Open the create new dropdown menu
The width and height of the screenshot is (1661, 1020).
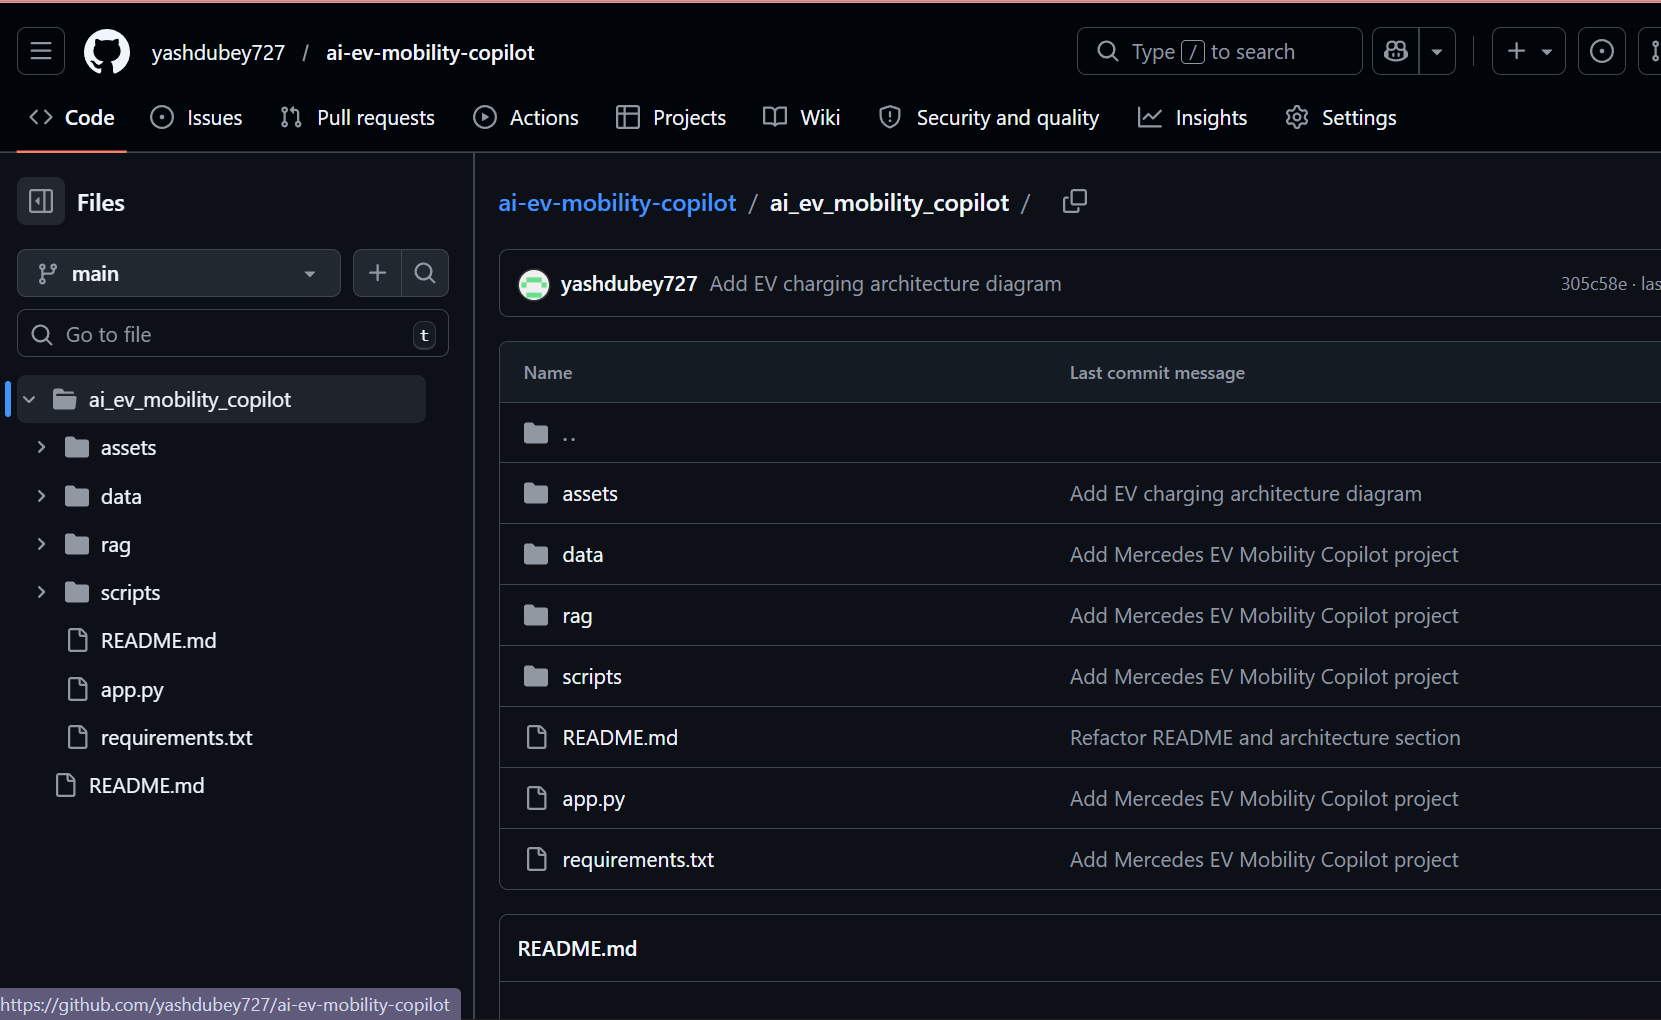point(1528,51)
